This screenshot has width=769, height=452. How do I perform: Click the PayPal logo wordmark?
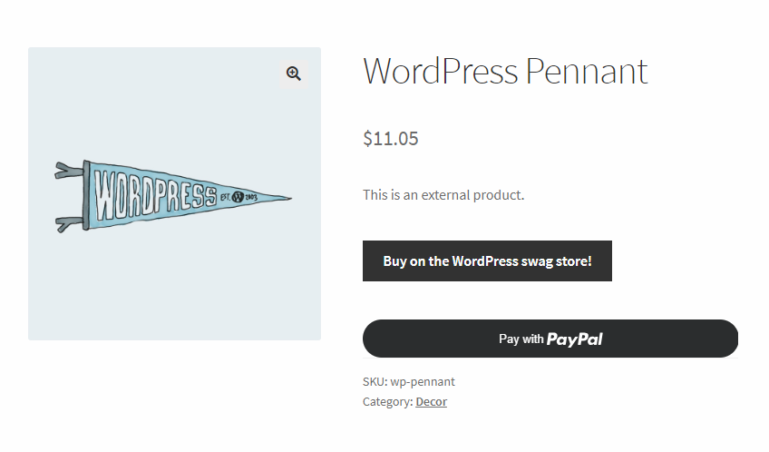click(x=575, y=339)
